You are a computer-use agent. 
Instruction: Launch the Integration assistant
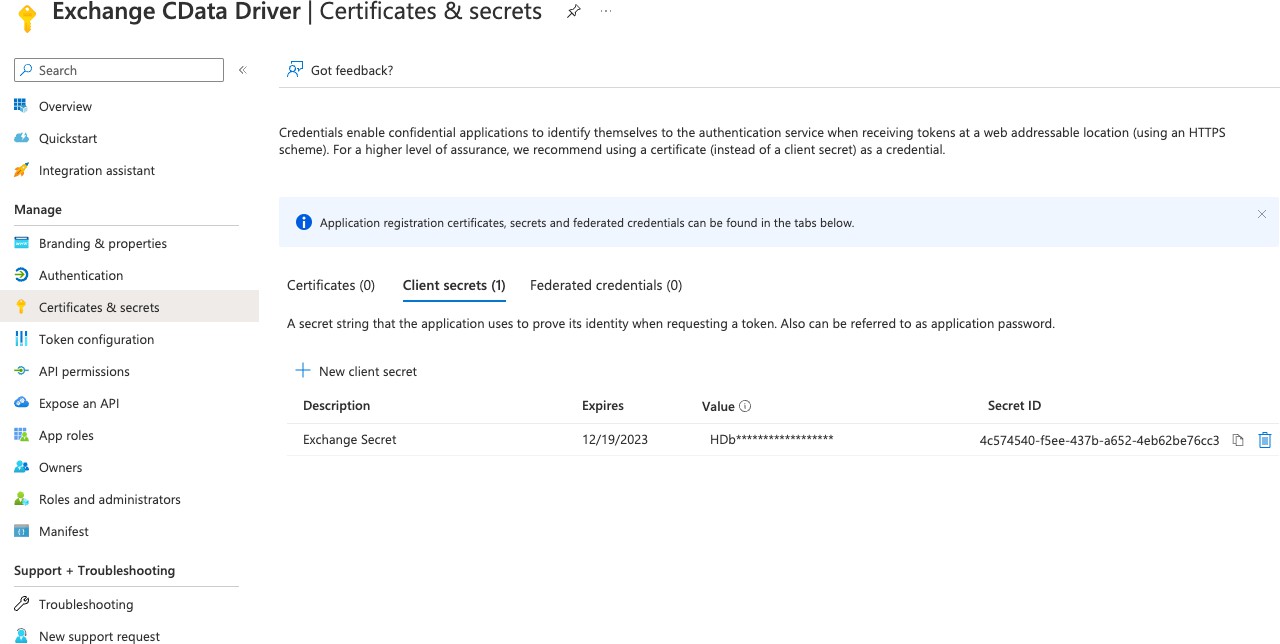(96, 170)
